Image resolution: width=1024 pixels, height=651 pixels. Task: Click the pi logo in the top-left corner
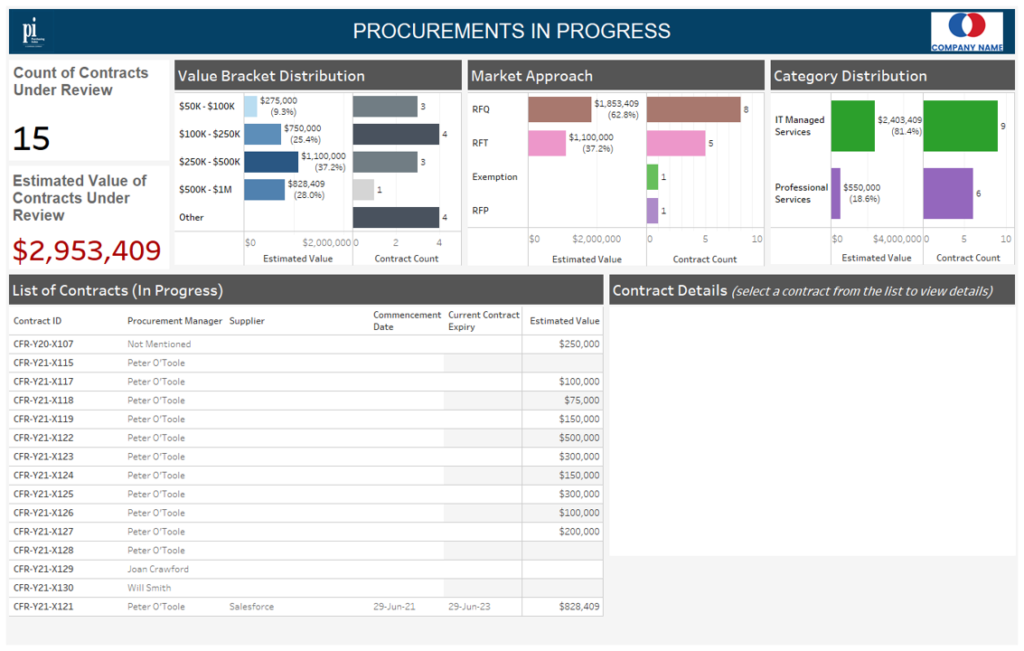coord(33,30)
